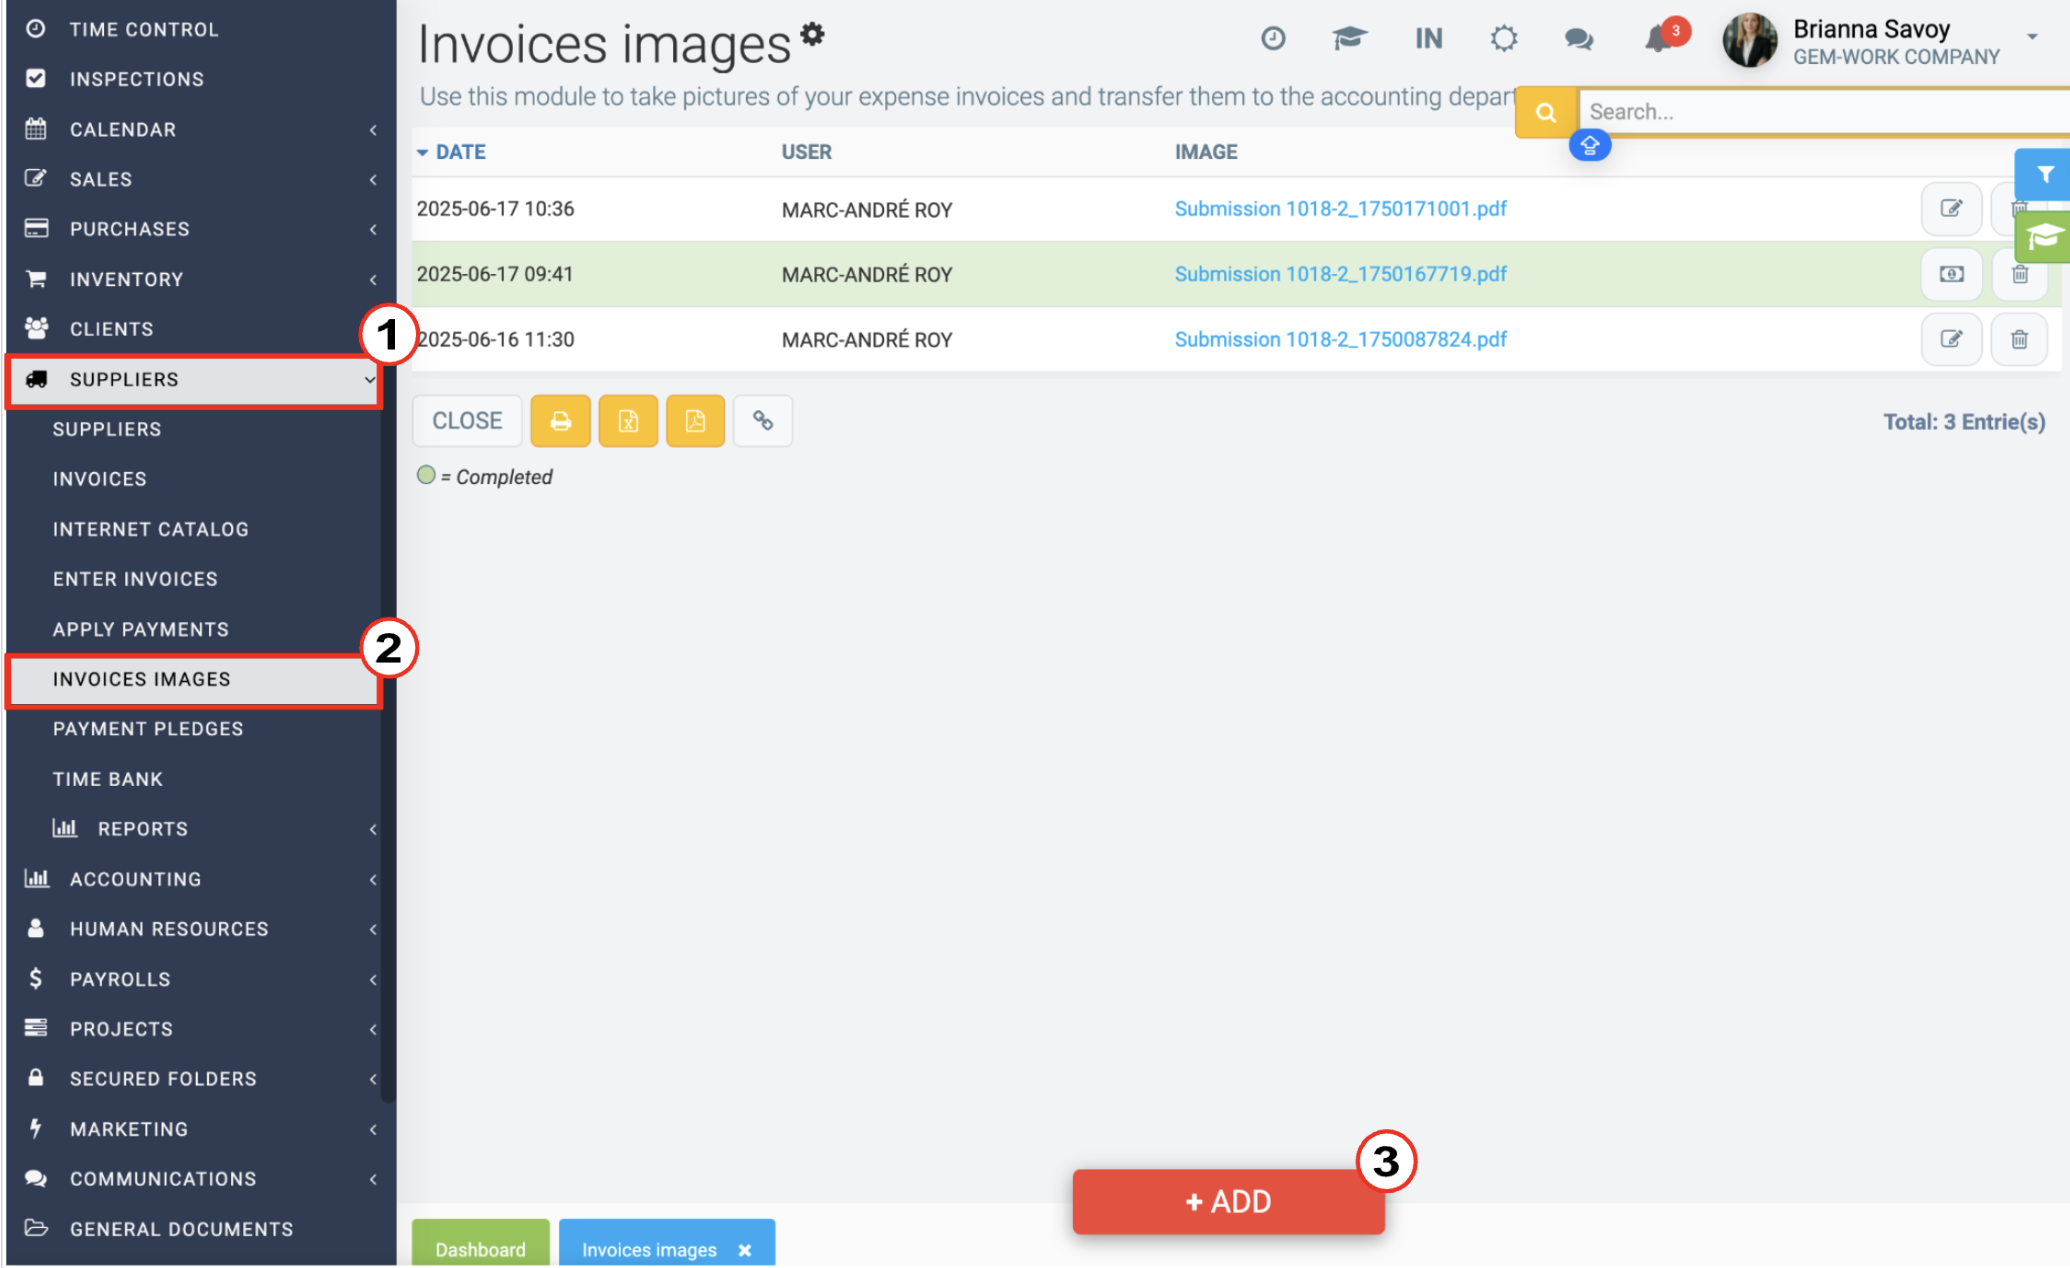The width and height of the screenshot is (2070, 1268).
Task: Click the orange search magnifier button
Action: [x=1546, y=112]
